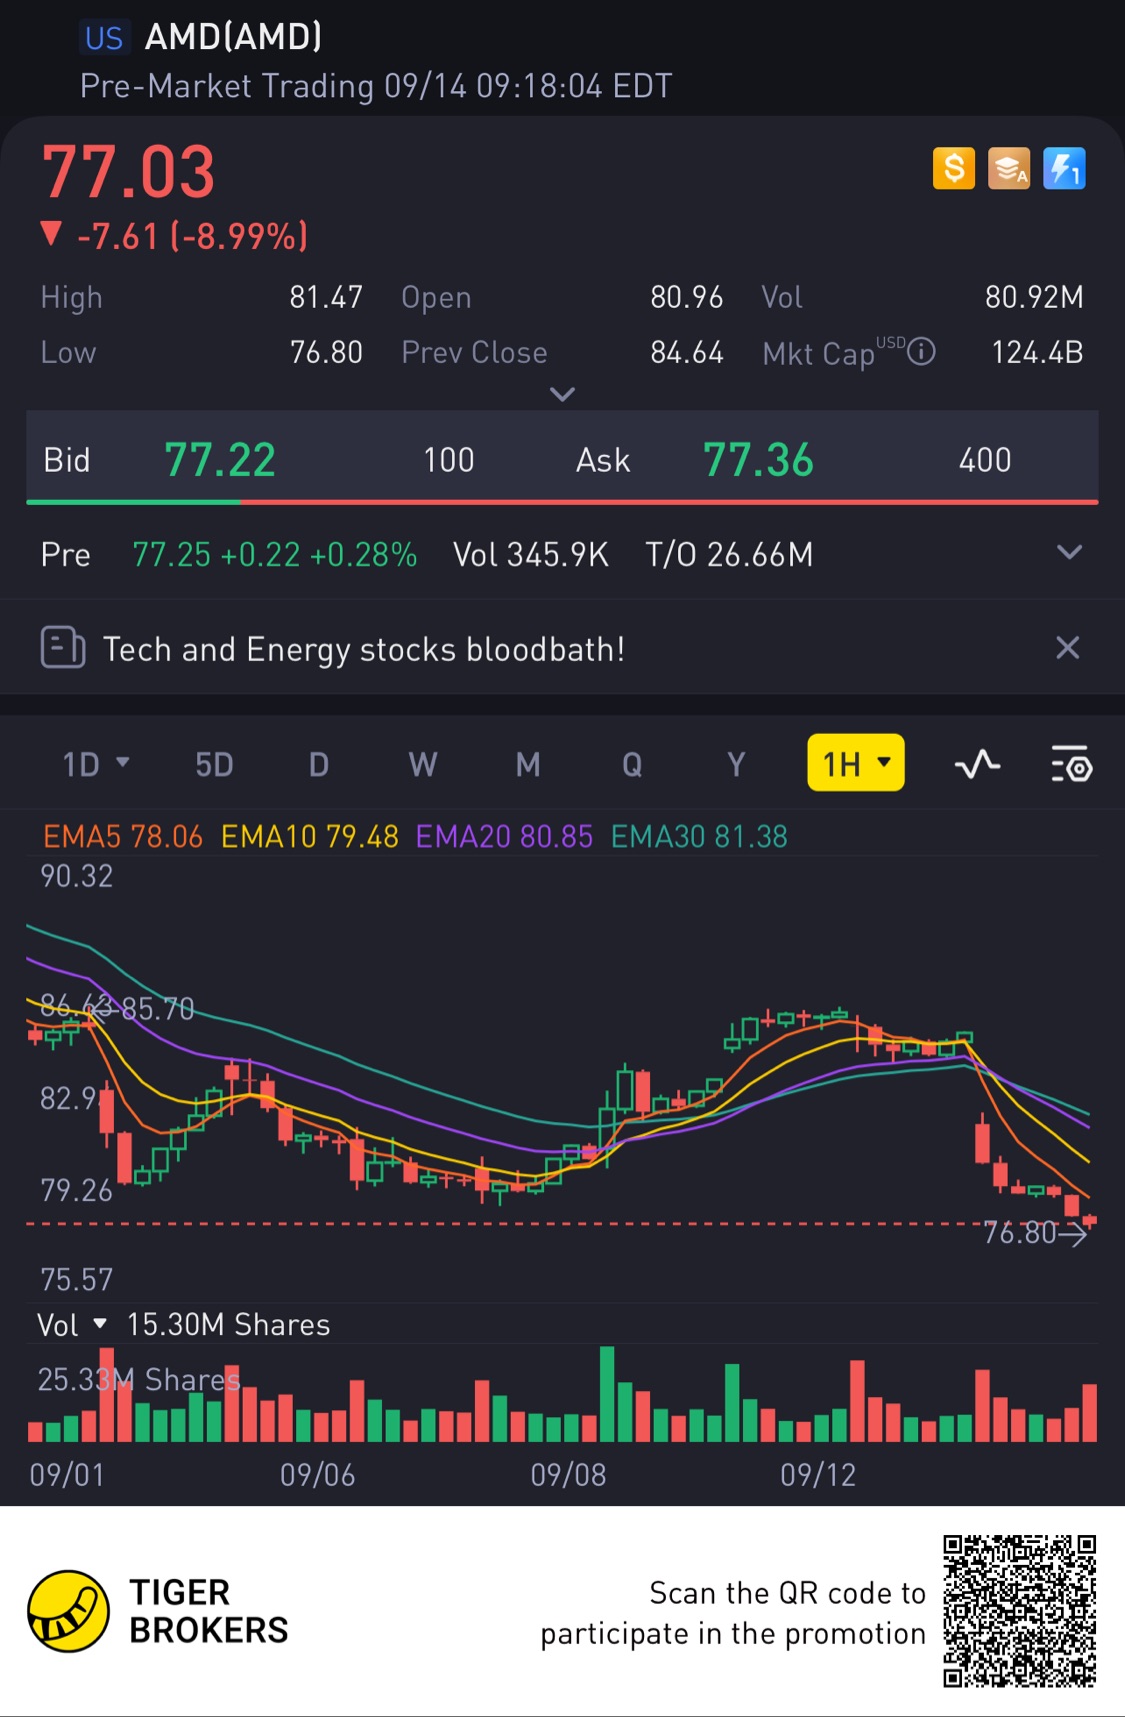
Task: Tap the promotion QR code
Action: tap(1019, 1611)
